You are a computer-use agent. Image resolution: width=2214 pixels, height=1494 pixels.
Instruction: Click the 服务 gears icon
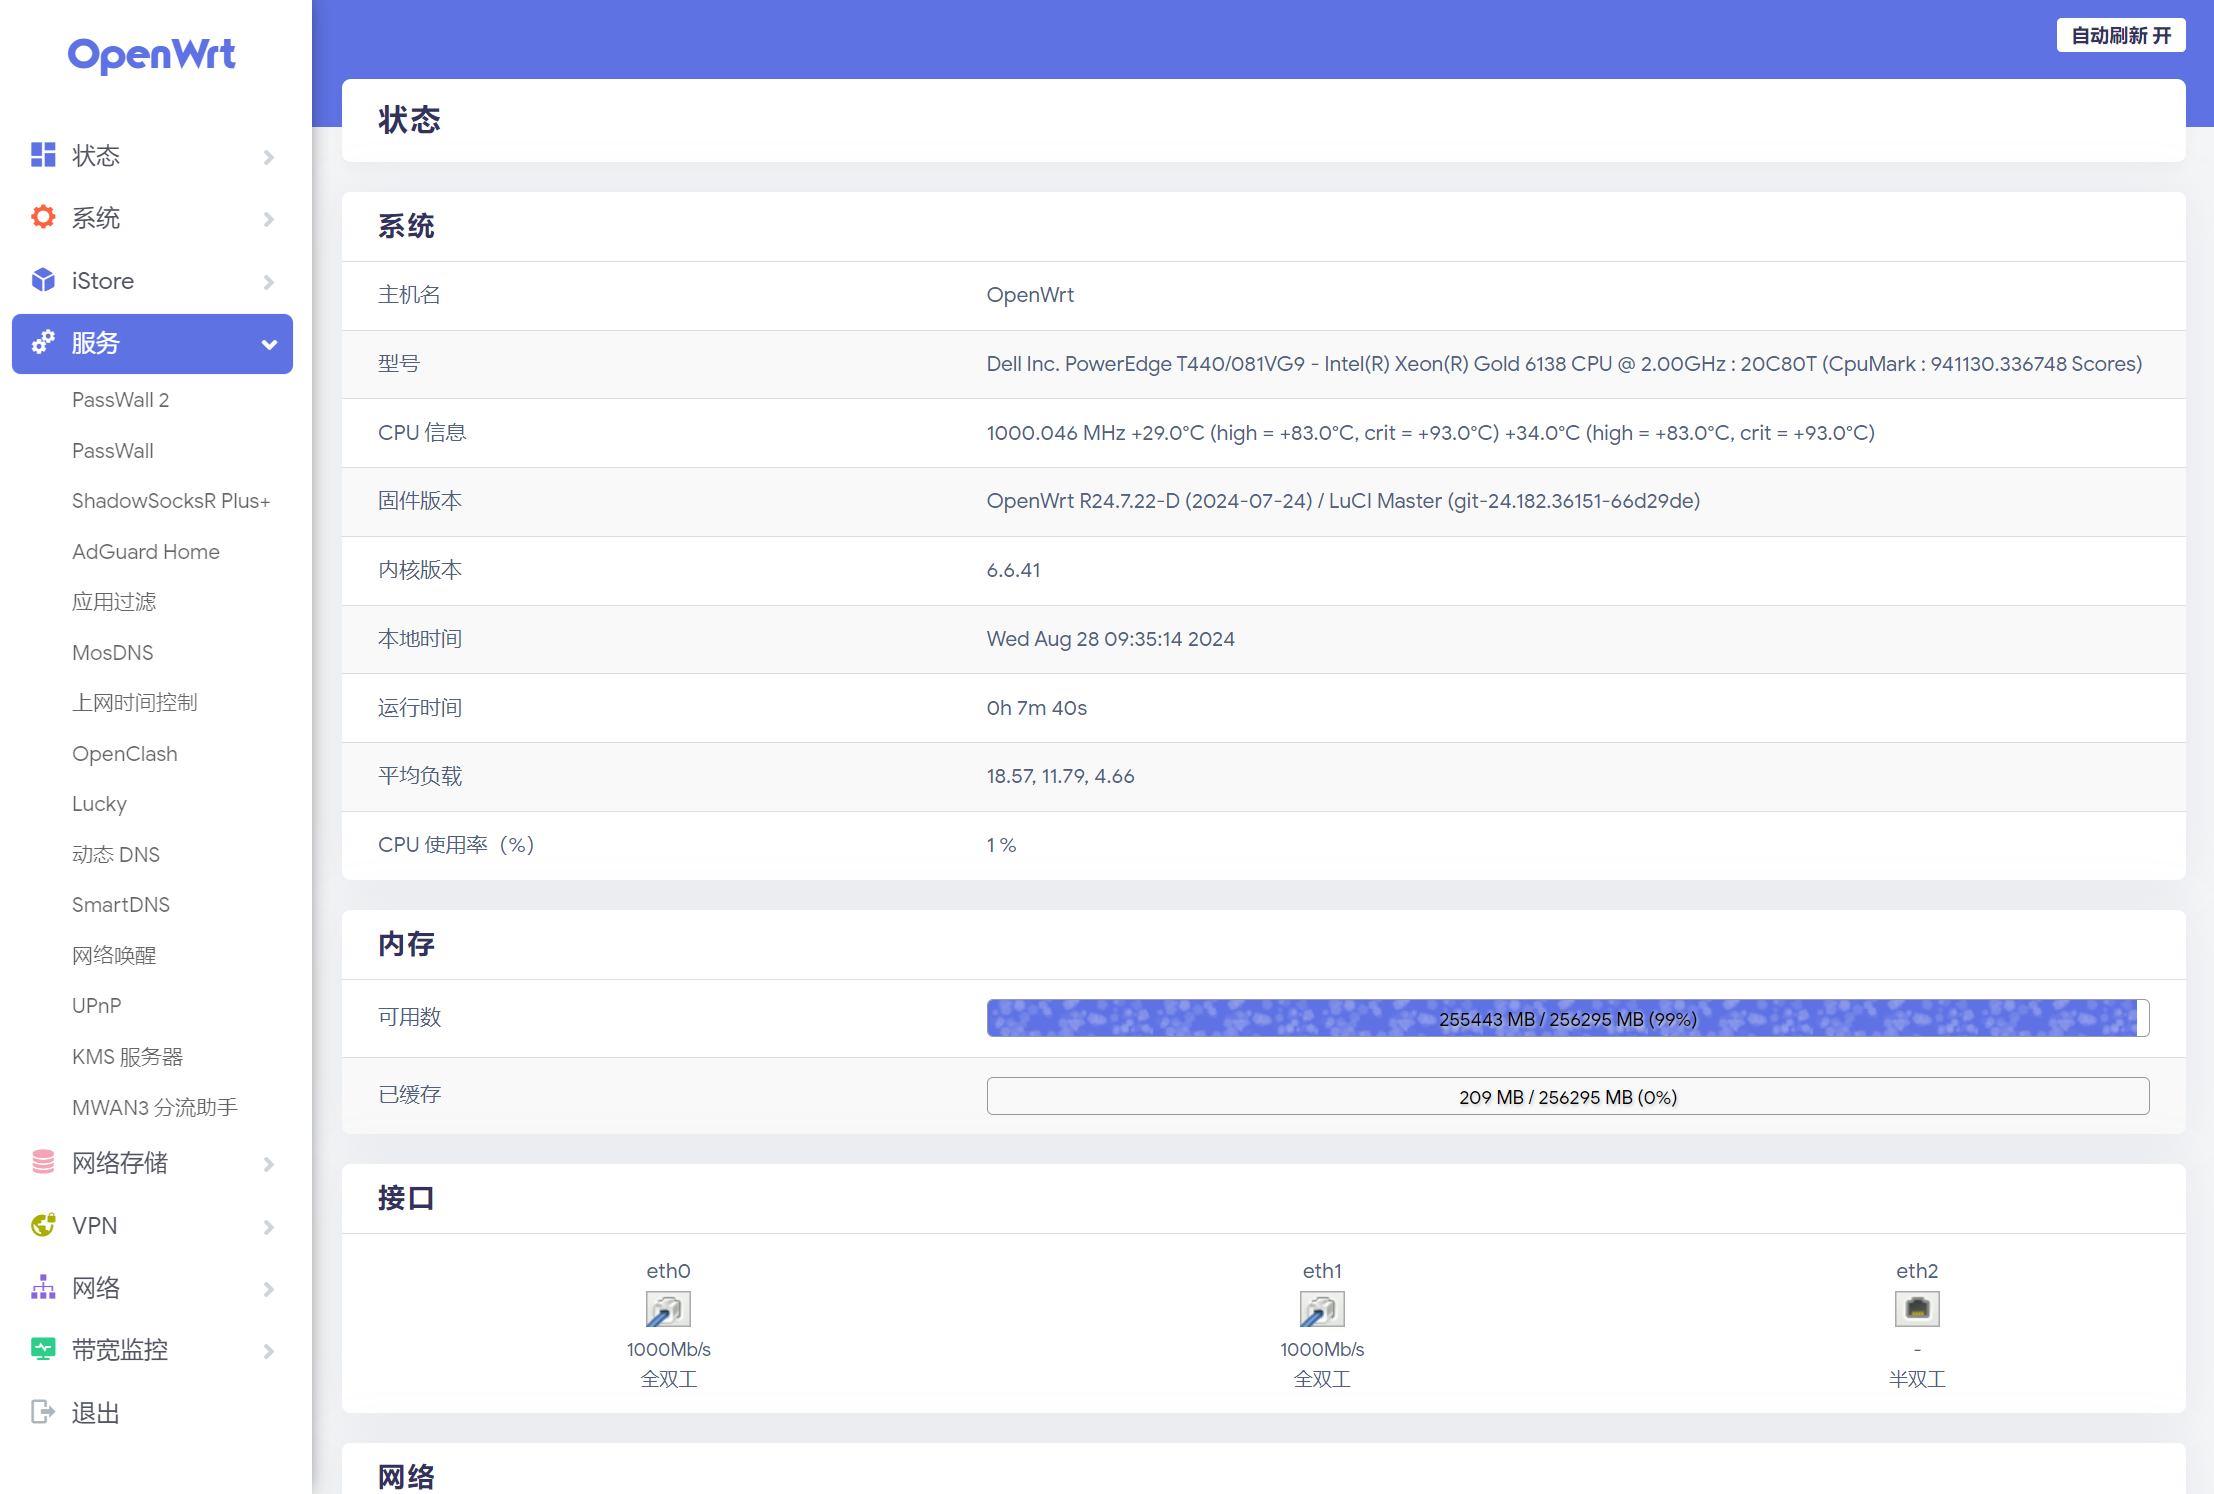pos(43,343)
